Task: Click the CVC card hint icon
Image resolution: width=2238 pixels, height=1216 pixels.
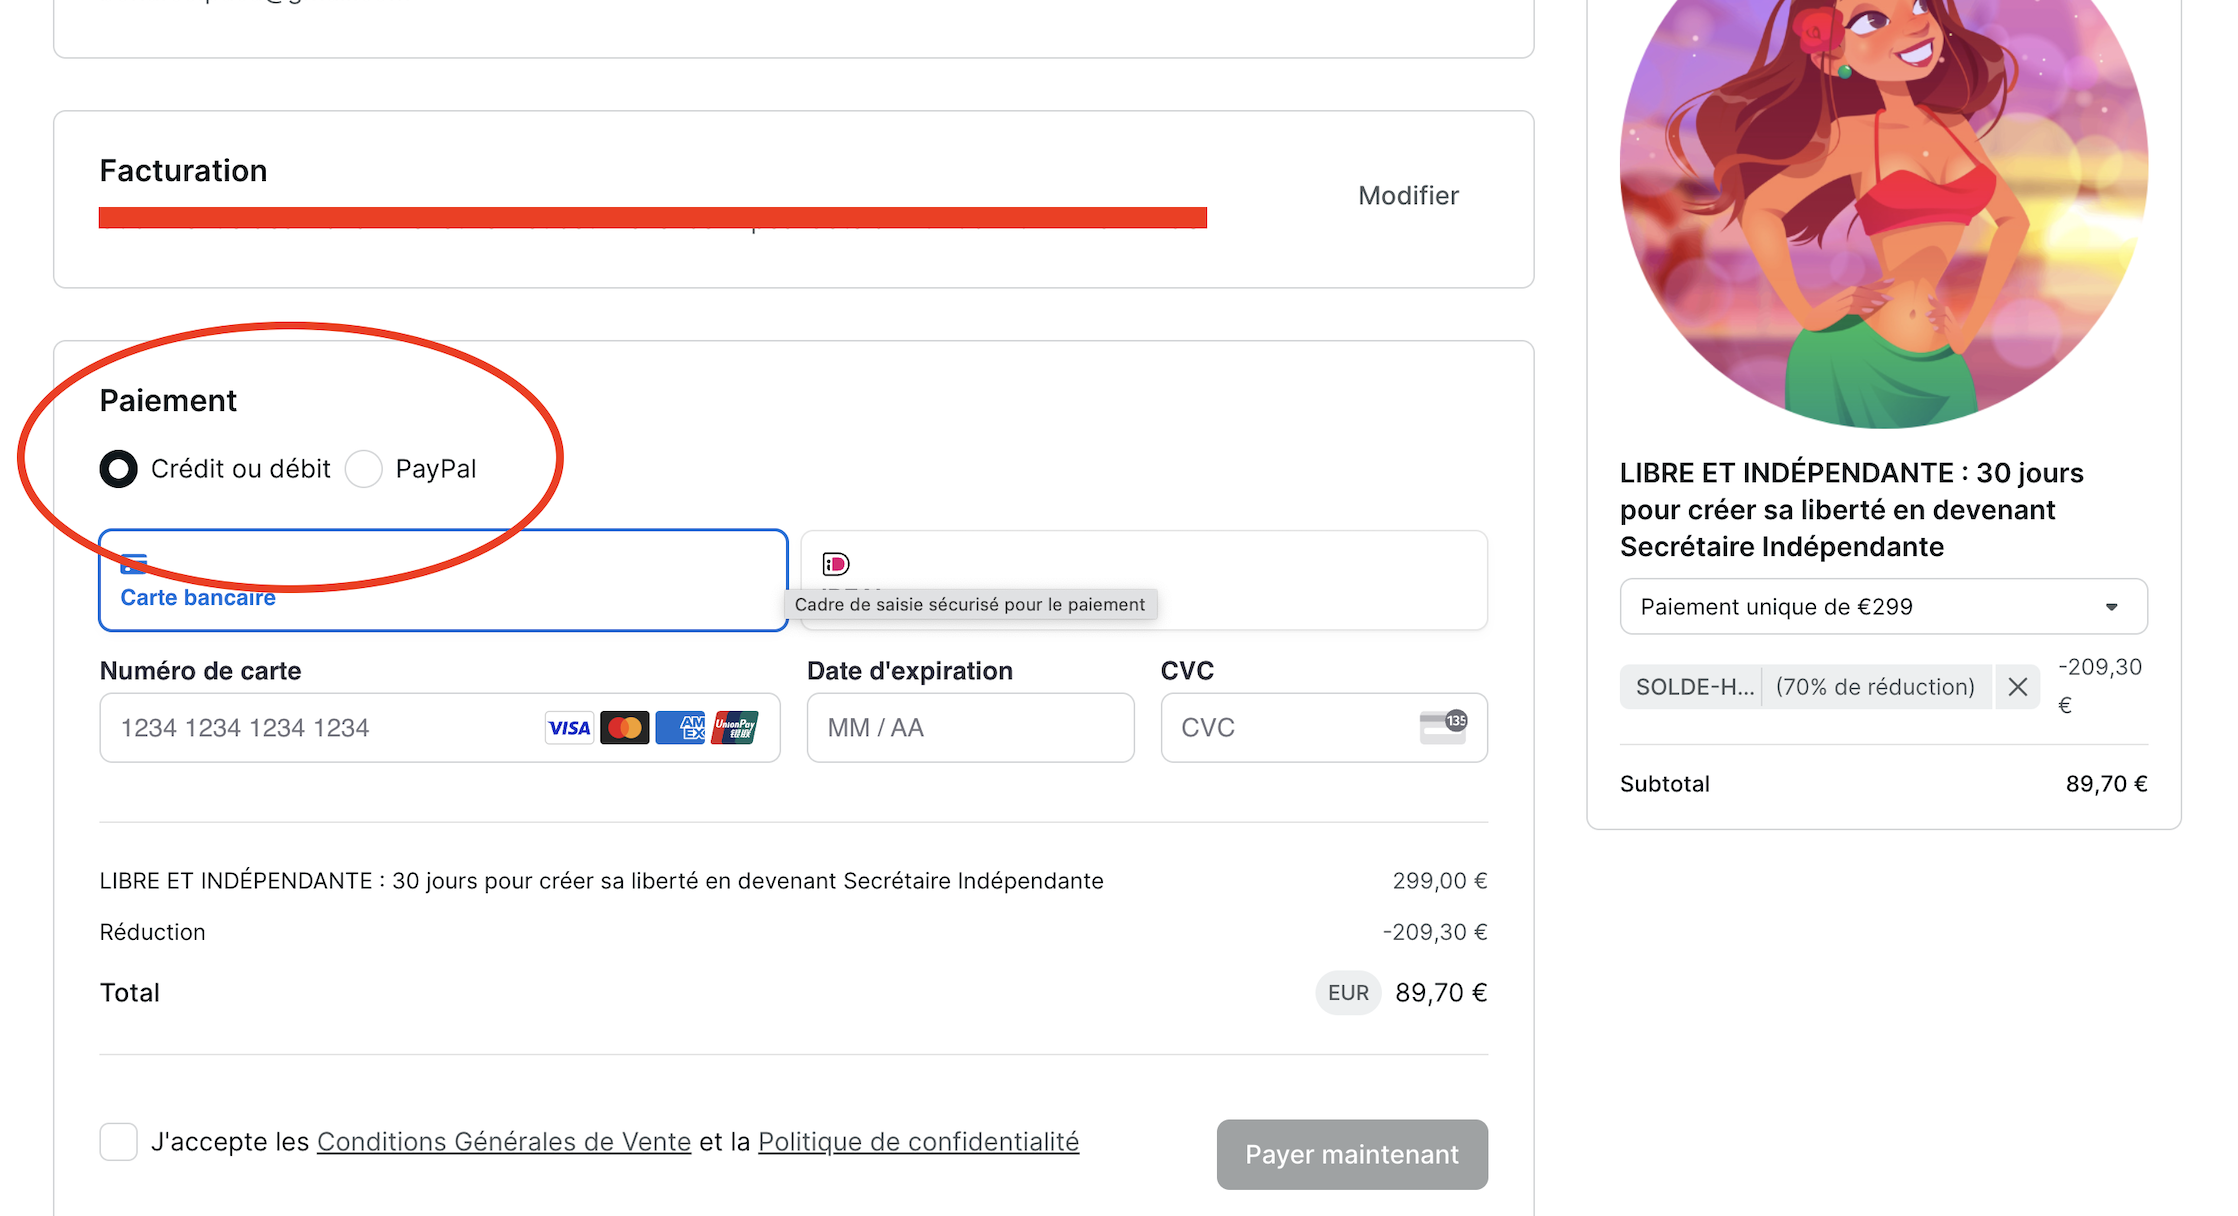Action: (1443, 727)
